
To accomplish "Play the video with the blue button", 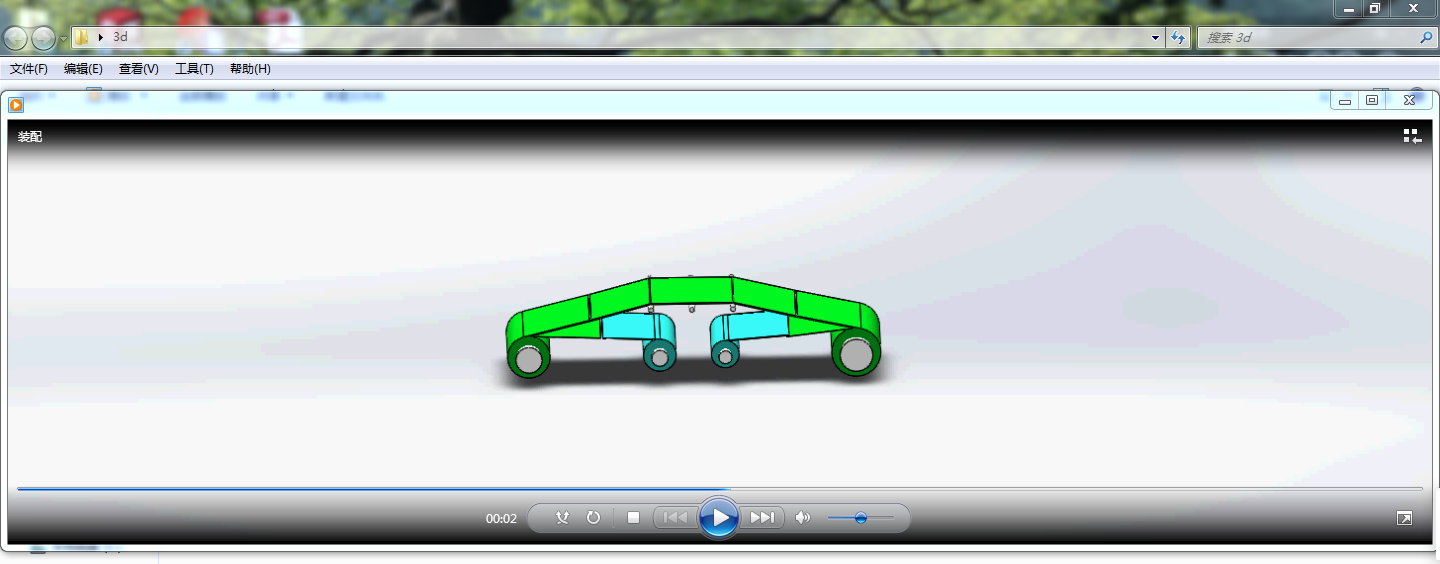I will 719,518.
